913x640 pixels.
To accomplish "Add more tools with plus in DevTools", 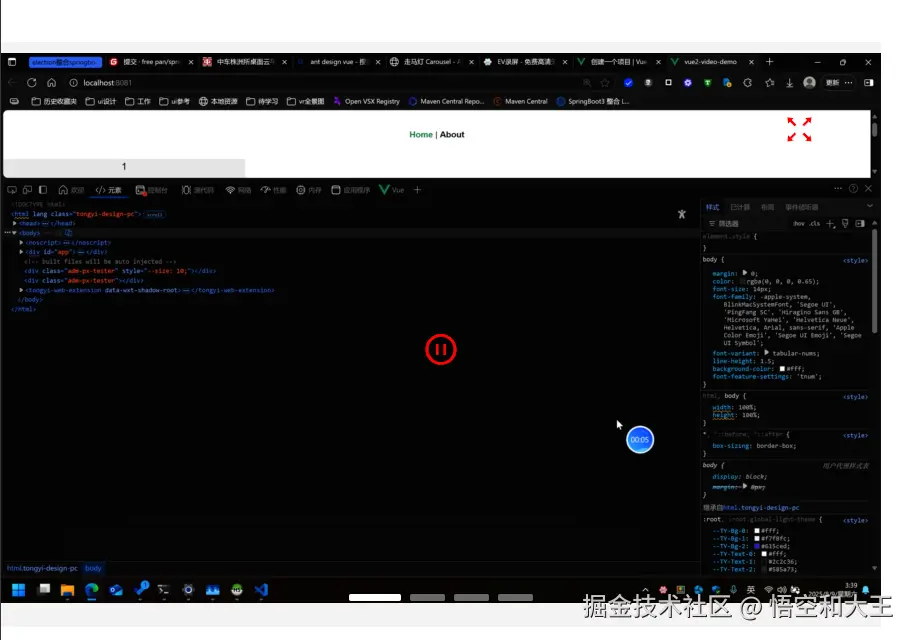I will coord(417,190).
